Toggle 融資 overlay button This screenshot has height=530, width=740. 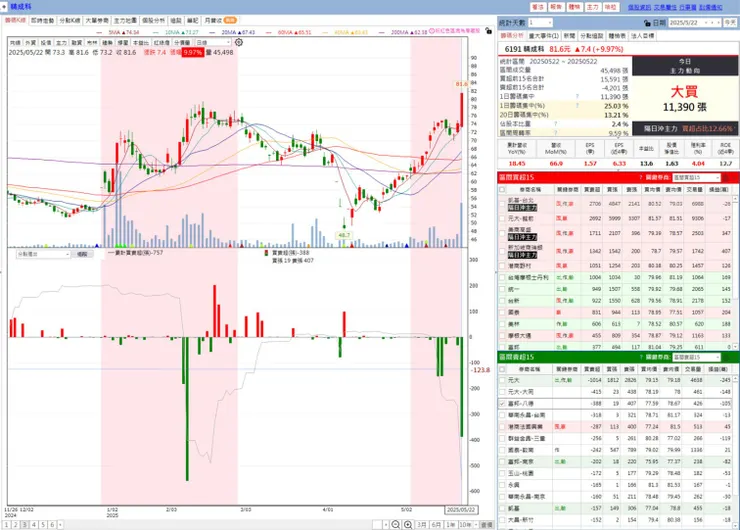point(76,42)
